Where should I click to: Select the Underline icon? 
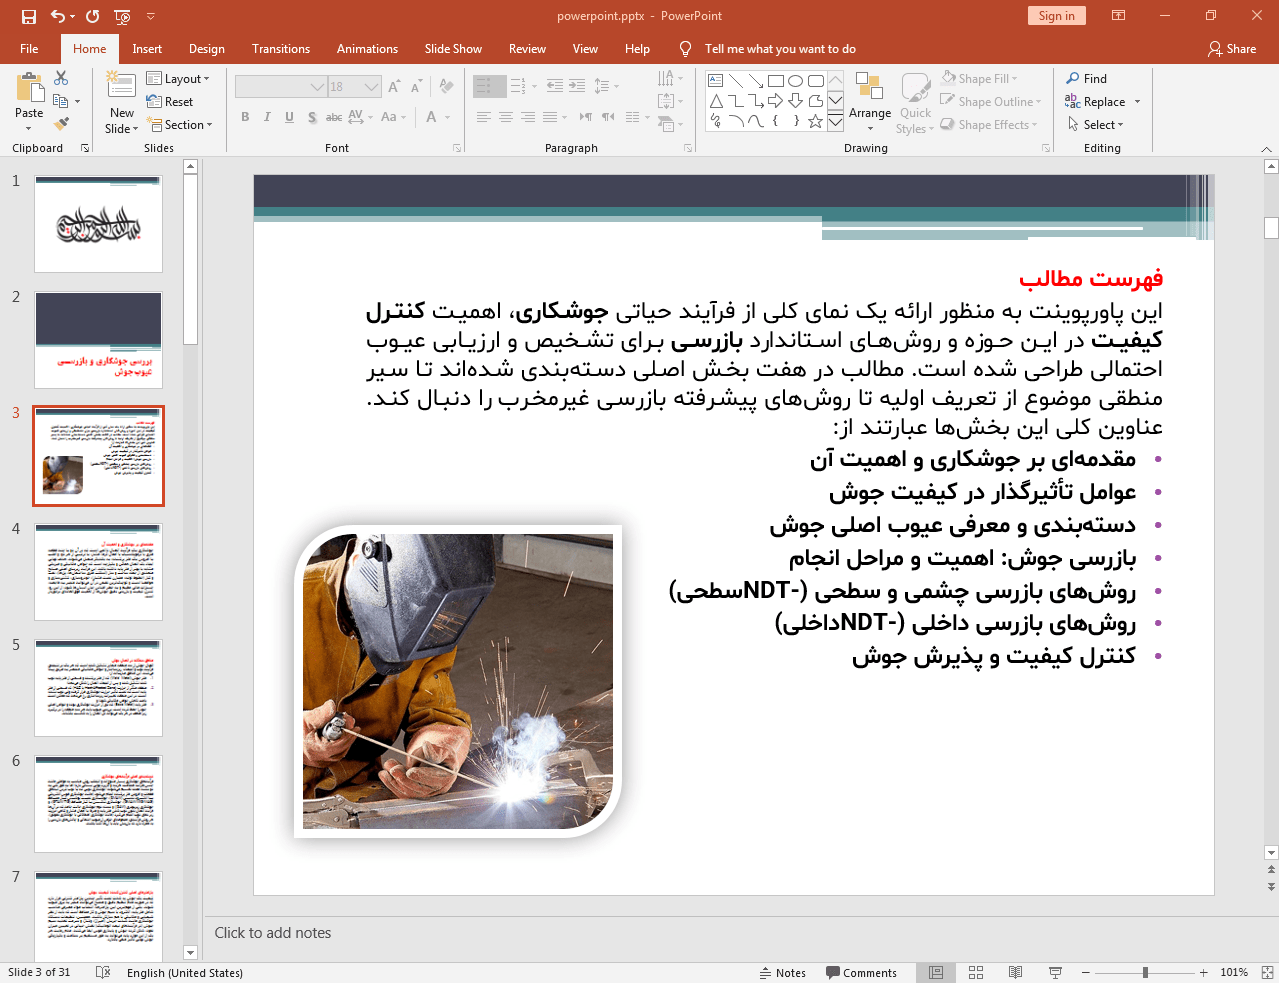288,117
